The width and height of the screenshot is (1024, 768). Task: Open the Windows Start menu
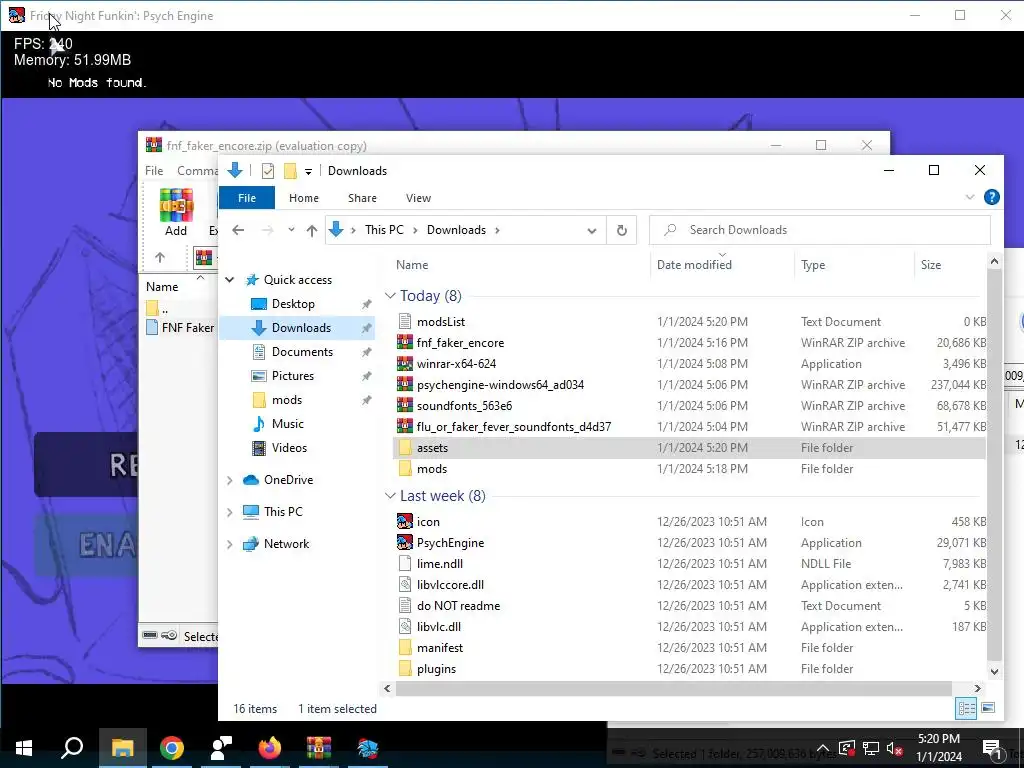tap(24, 748)
